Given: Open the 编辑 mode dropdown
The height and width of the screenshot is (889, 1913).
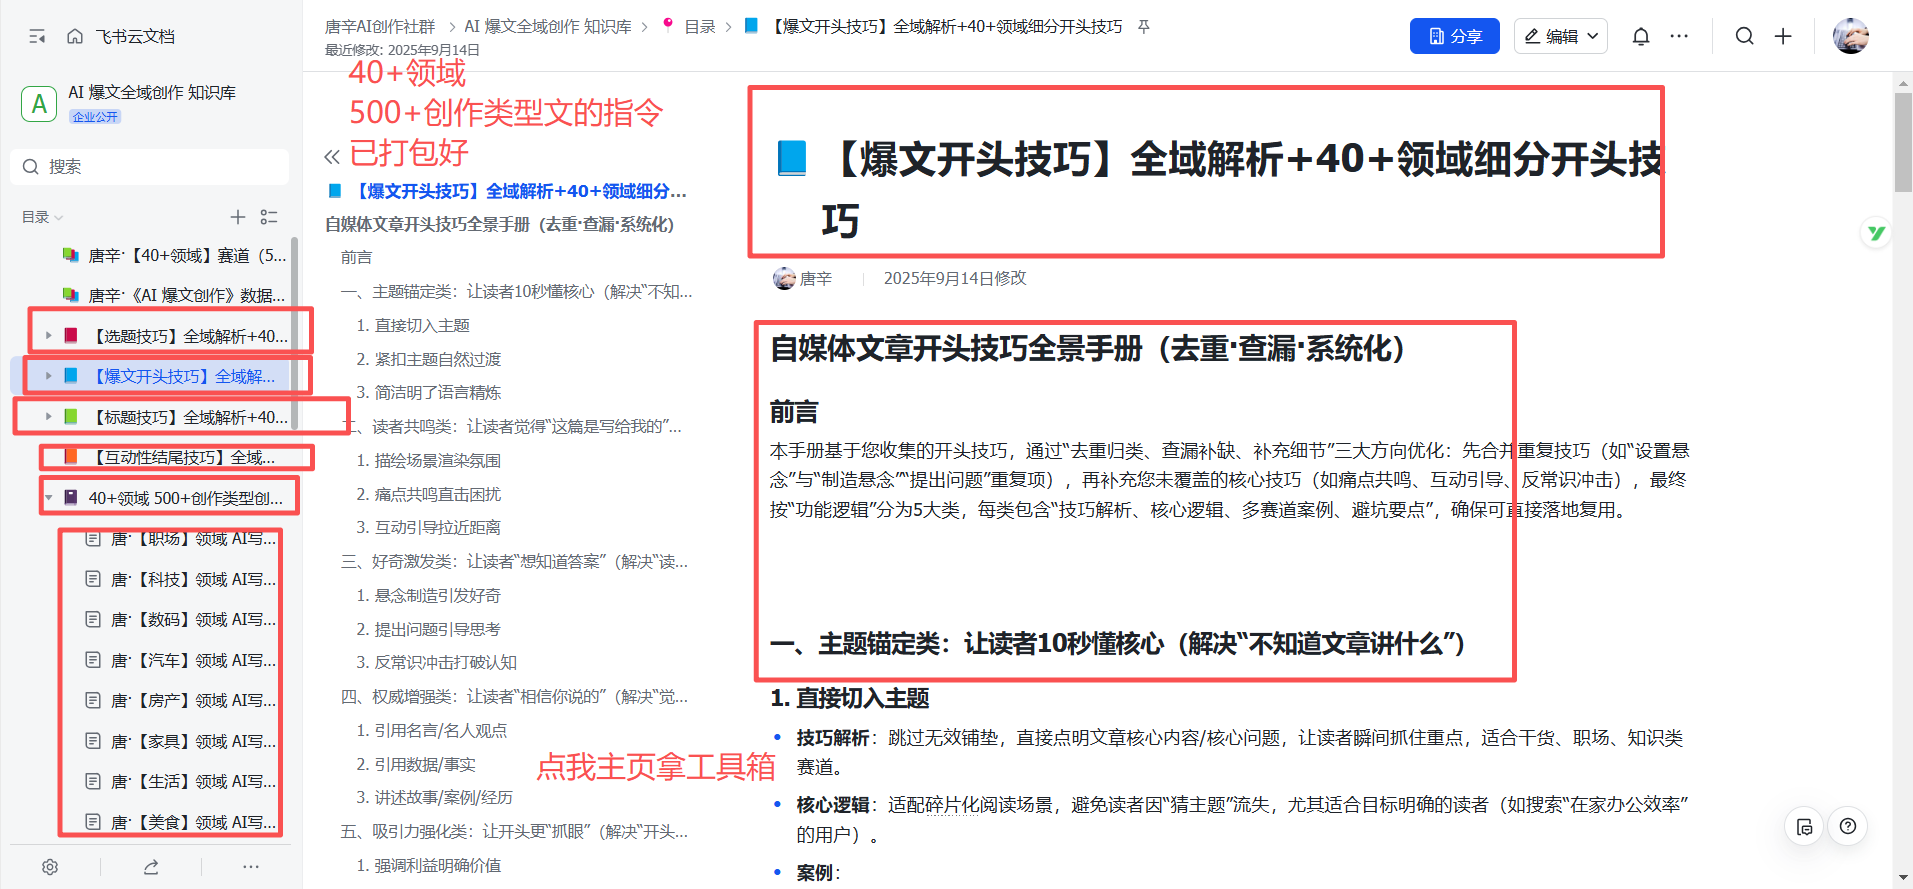Looking at the screenshot, I should 1560,37.
